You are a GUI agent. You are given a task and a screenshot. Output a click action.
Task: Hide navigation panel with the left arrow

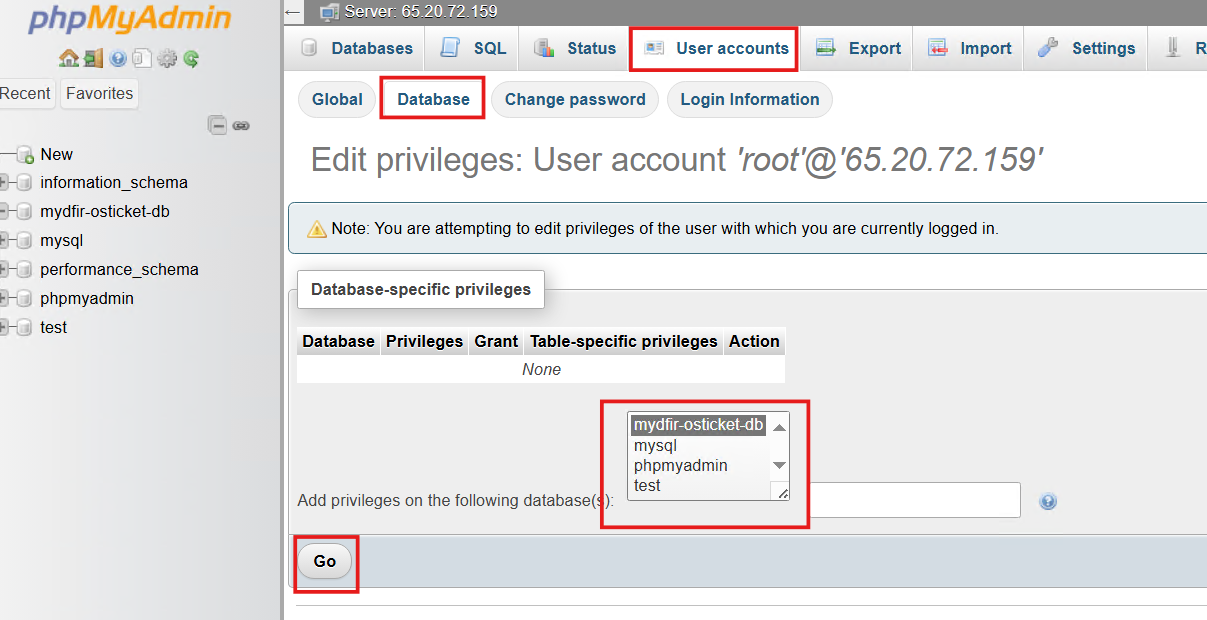293,12
